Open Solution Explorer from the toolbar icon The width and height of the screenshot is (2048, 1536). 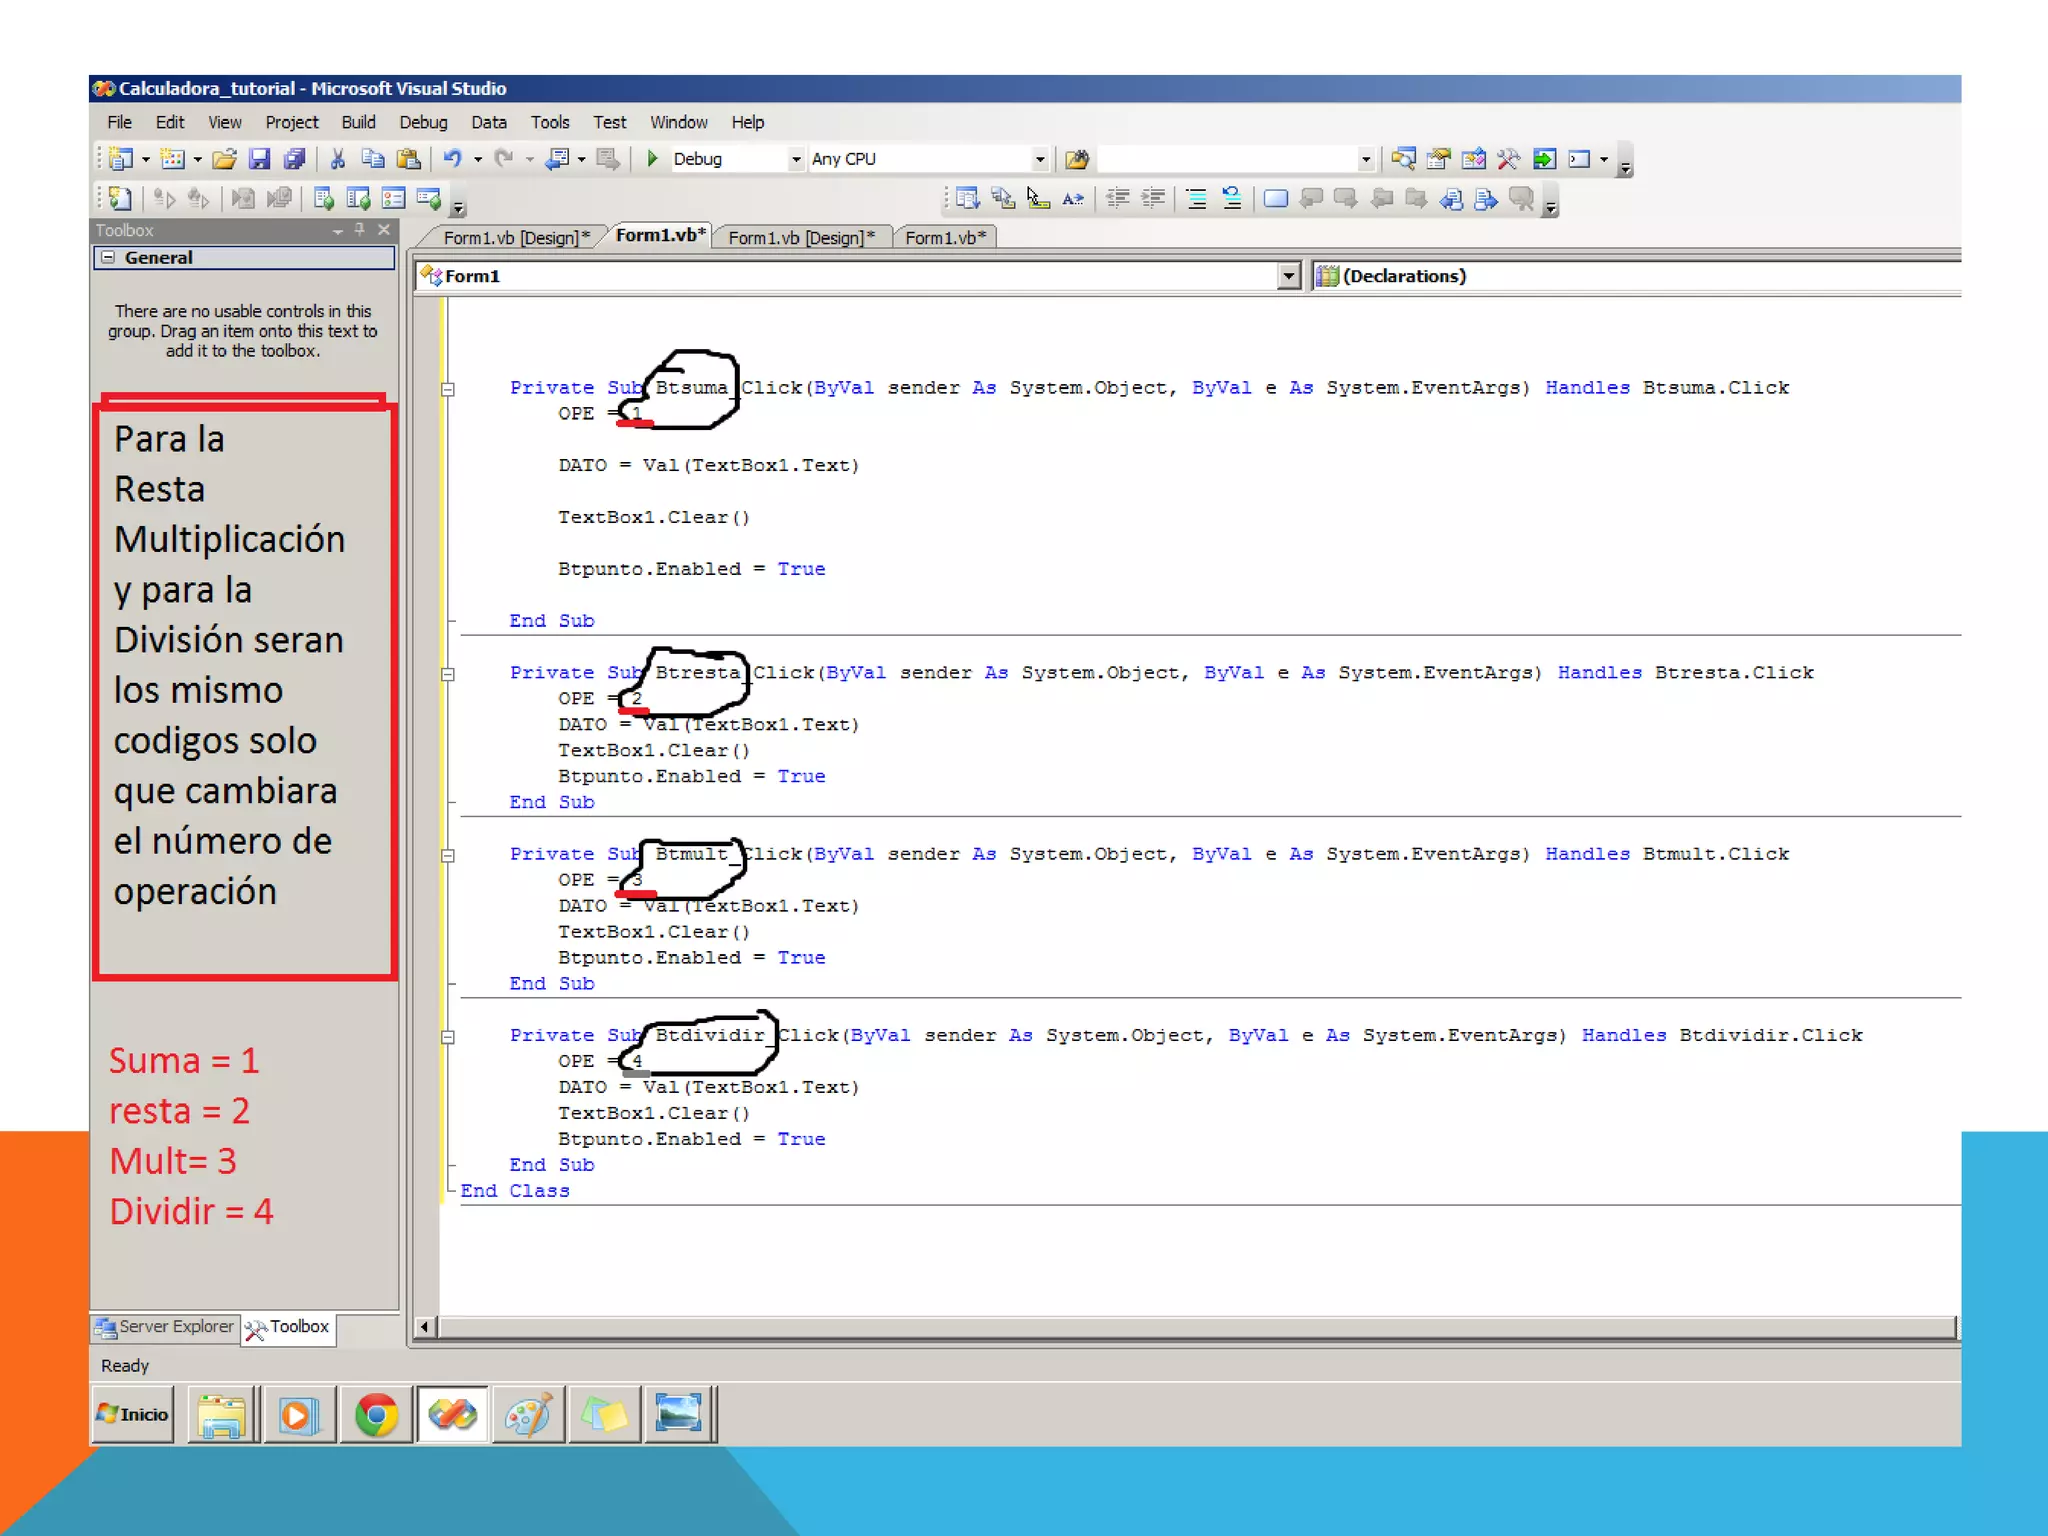click(1404, 159)
